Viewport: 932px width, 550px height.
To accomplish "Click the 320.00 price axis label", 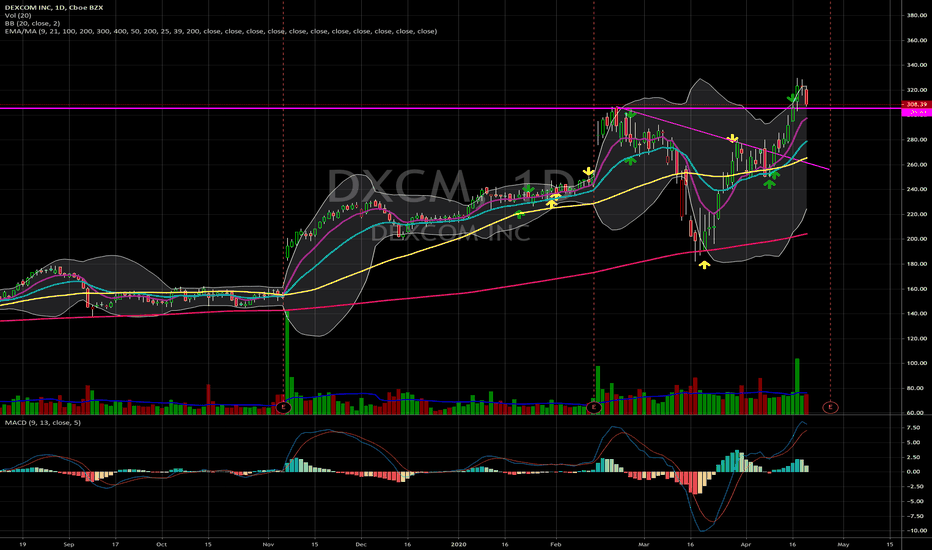I will pos(917,90).
